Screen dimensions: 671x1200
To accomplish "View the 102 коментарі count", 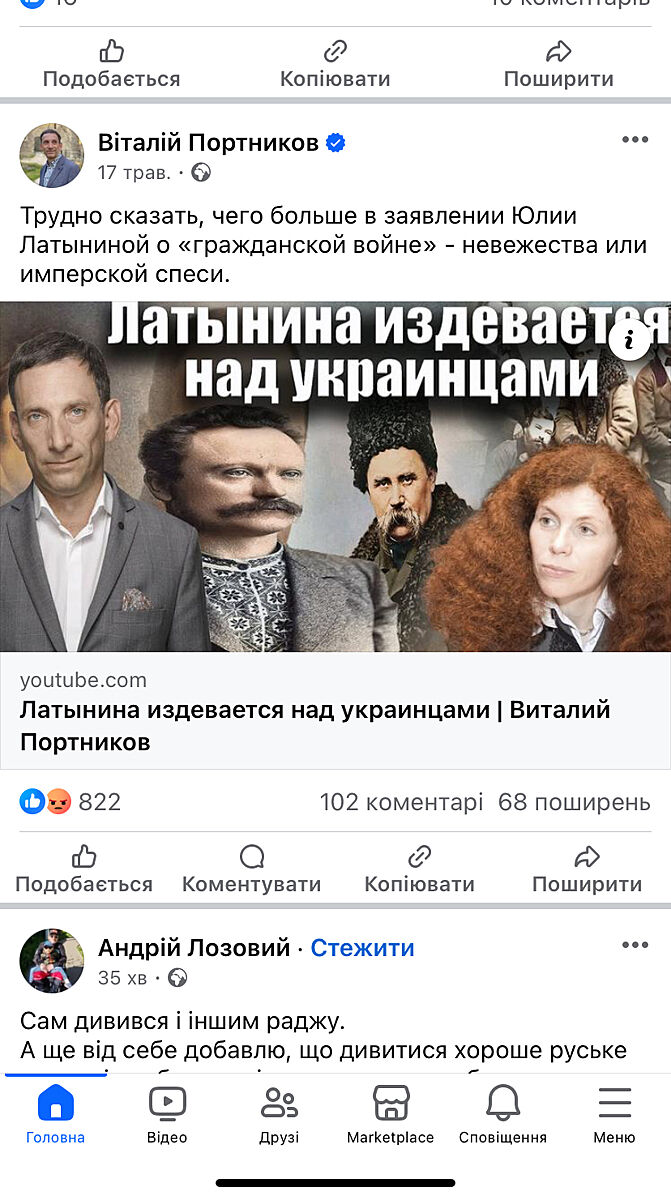I will coord(402,802).
